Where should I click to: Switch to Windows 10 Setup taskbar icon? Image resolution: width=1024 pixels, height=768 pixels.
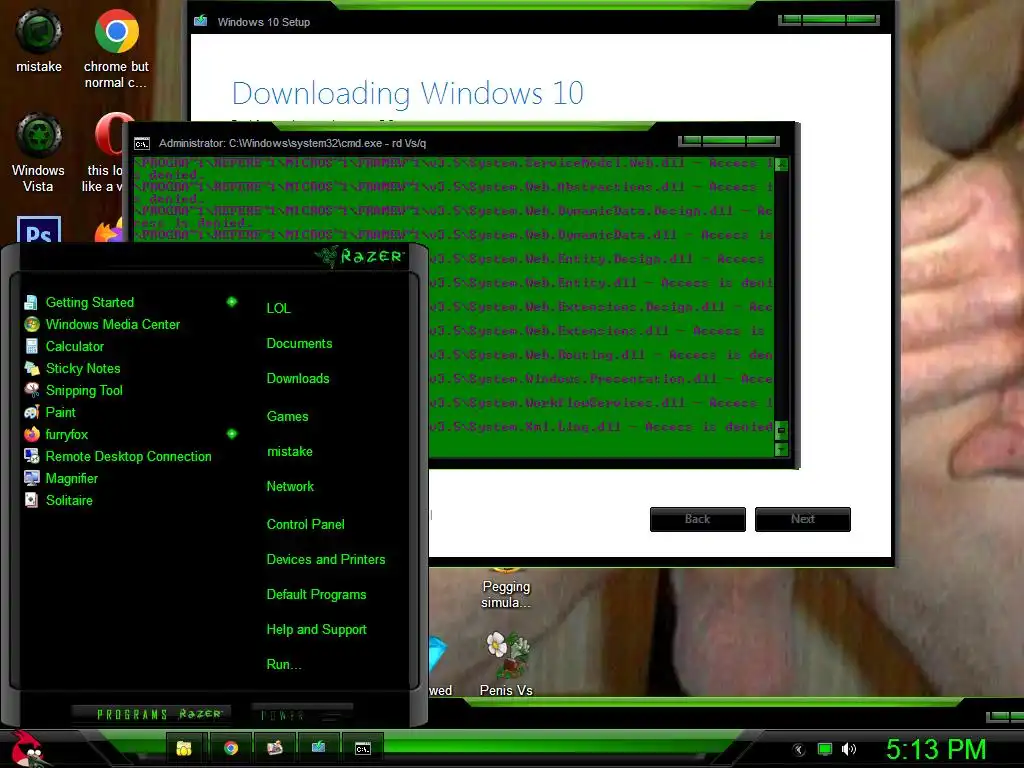(x=319, y=748)
